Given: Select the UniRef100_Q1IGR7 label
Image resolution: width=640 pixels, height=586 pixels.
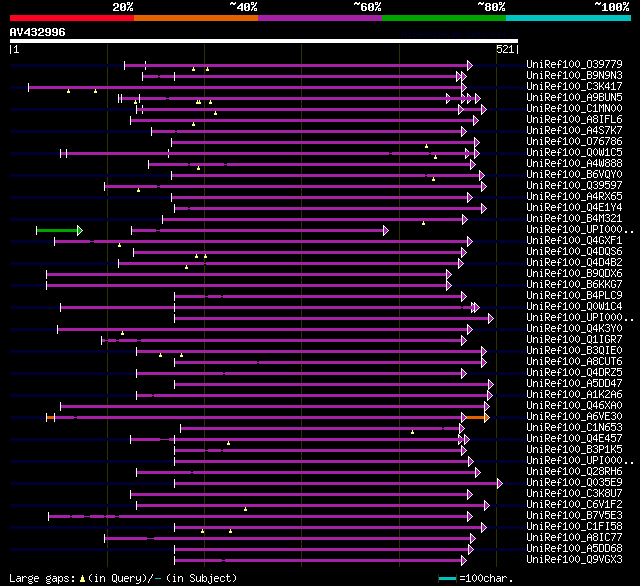Looking at the screenshot, I should click(x=574, y=340).
